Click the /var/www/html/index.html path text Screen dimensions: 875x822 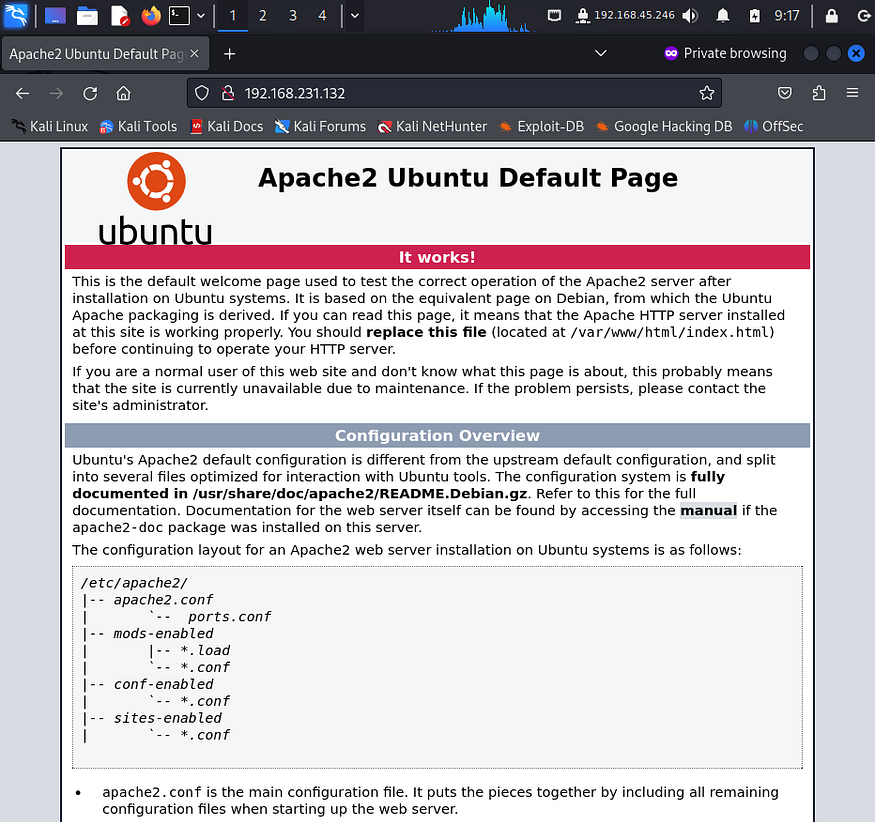tap(670, 332)
